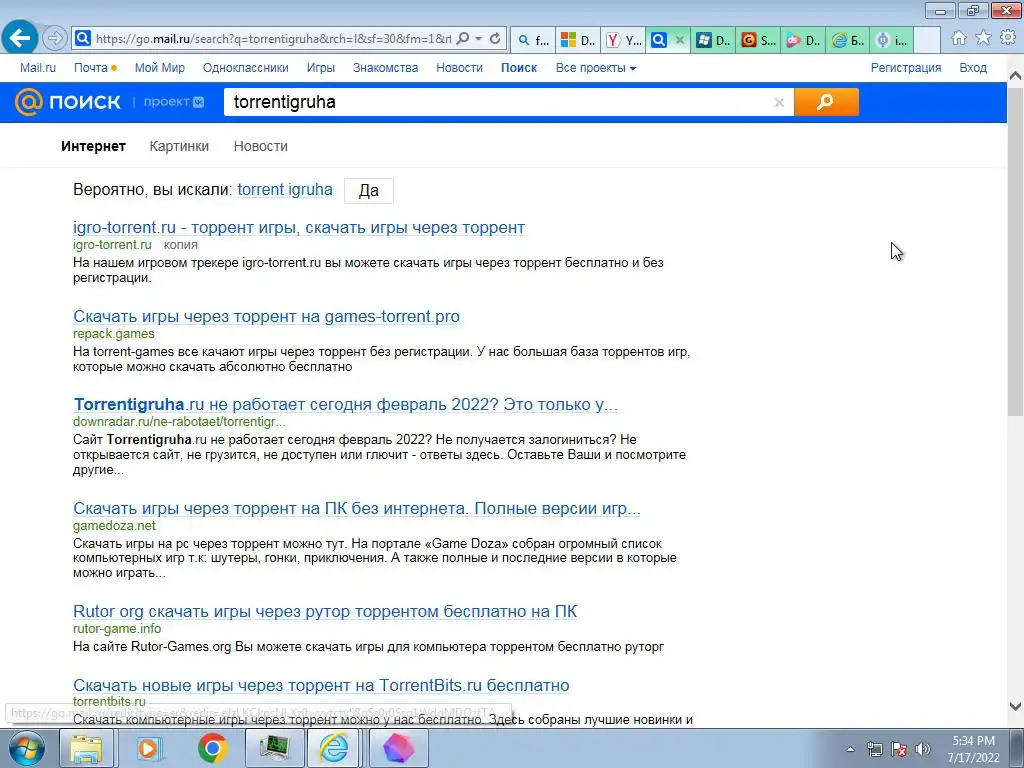The image size is (1024, 768).
Task: Click the @ Поиск logo
Action: (67, 102)
